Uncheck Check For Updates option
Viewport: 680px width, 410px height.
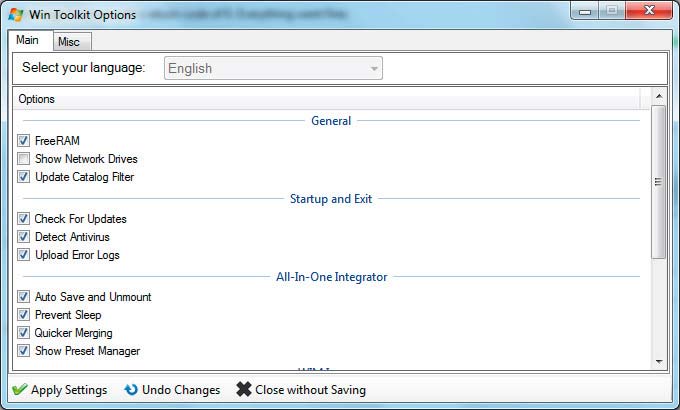[23, 219]
